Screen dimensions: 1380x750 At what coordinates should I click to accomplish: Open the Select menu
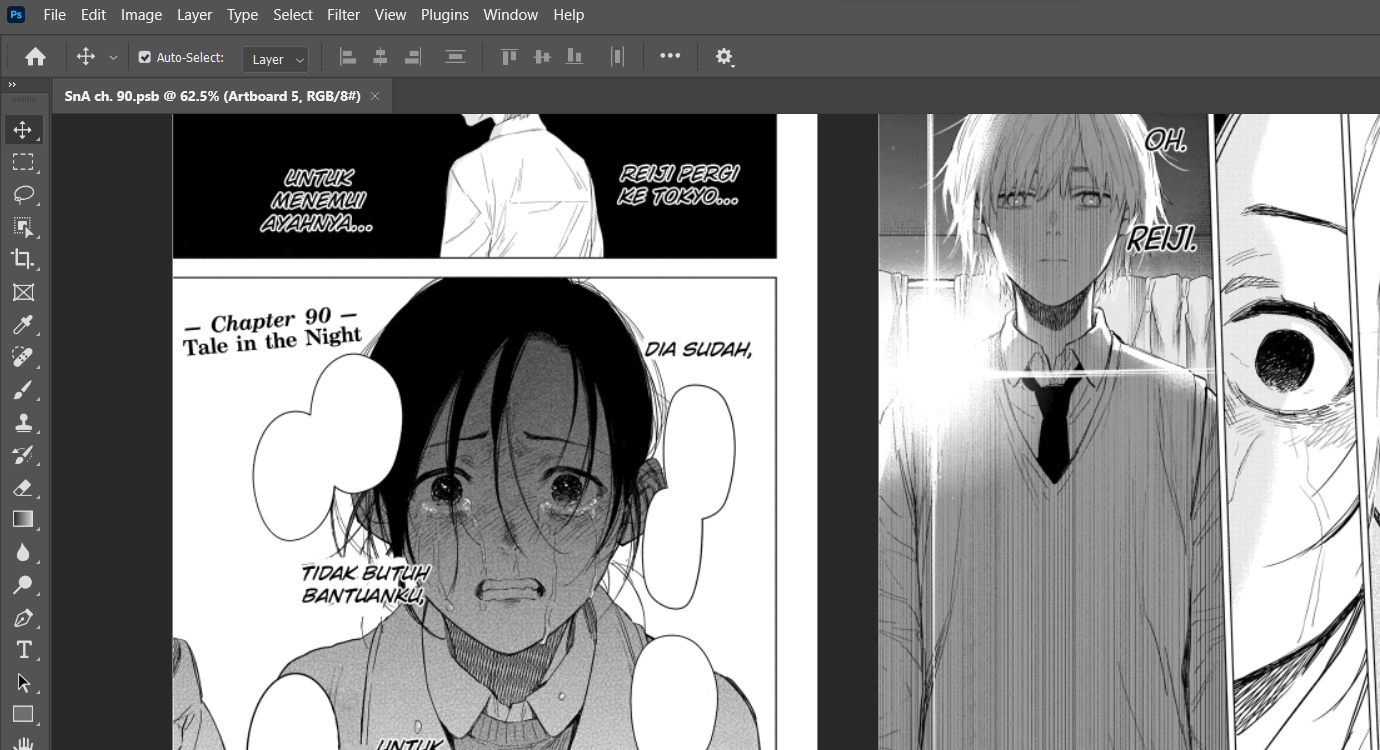point(293,15)
